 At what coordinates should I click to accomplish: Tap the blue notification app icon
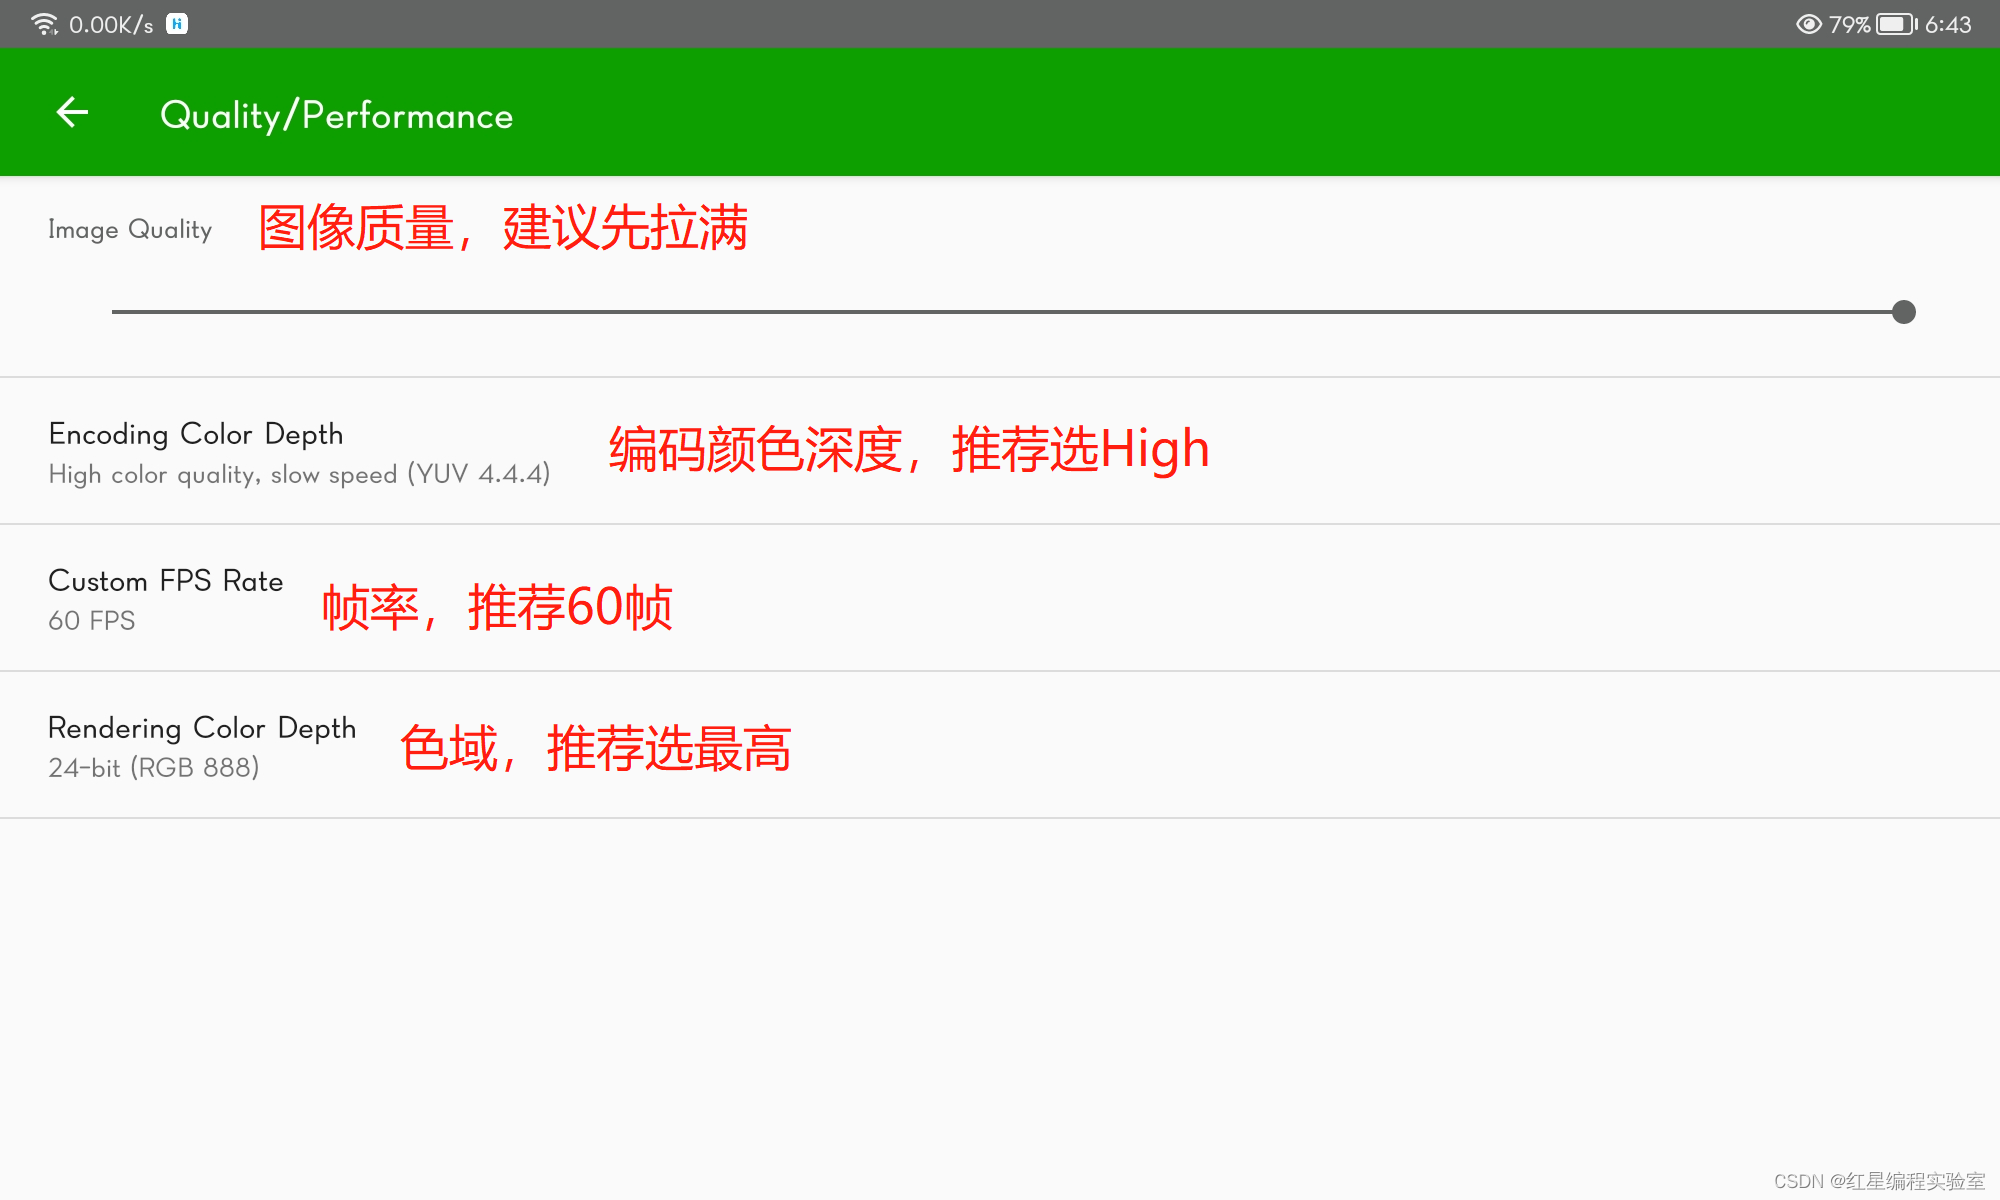coord(177,24)
